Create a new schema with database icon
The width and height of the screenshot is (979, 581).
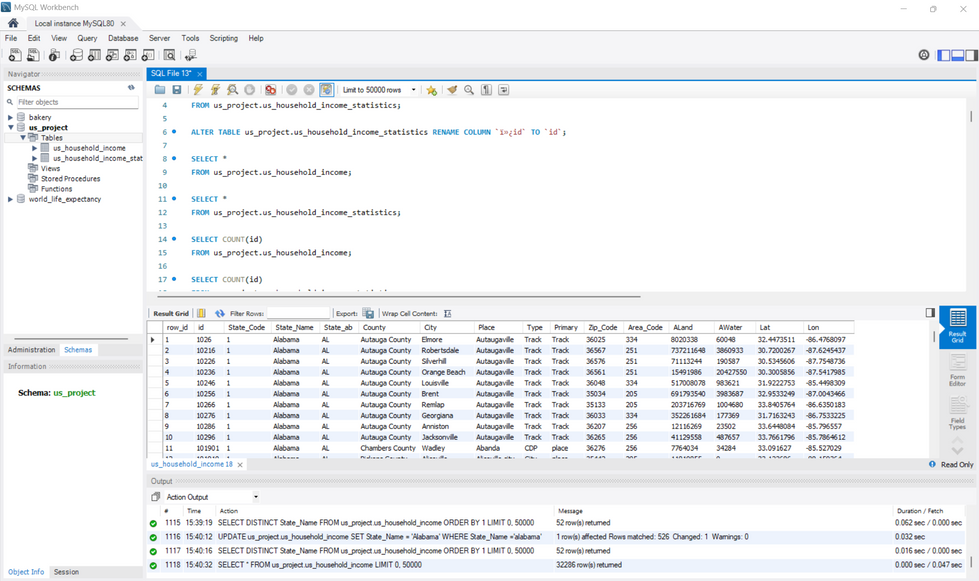(x=77, y=55)
